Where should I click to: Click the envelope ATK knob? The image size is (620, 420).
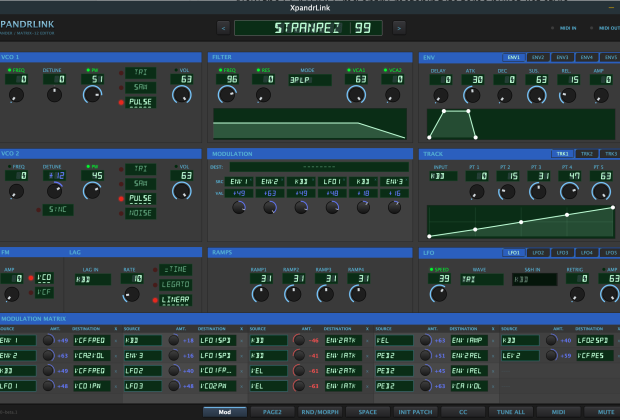coord(472,95)
